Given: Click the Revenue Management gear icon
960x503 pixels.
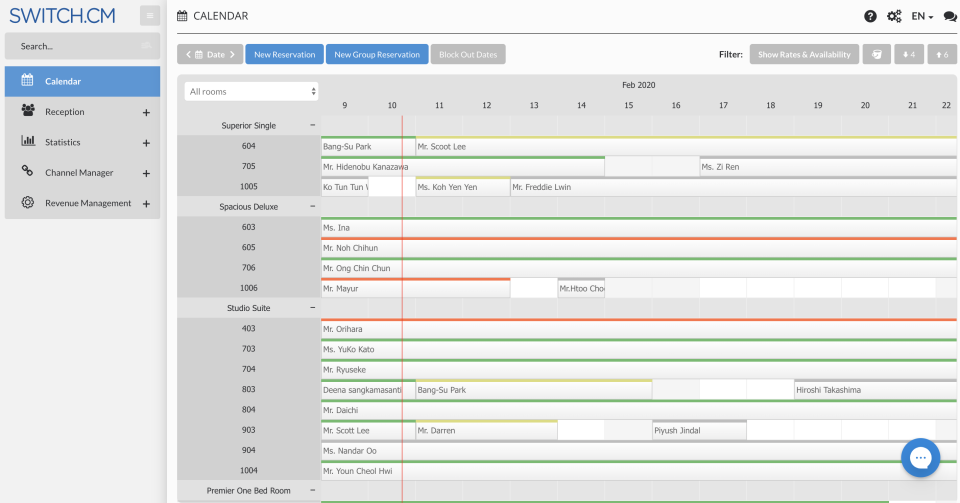Looking at the screenshot, I should (28, 202).
